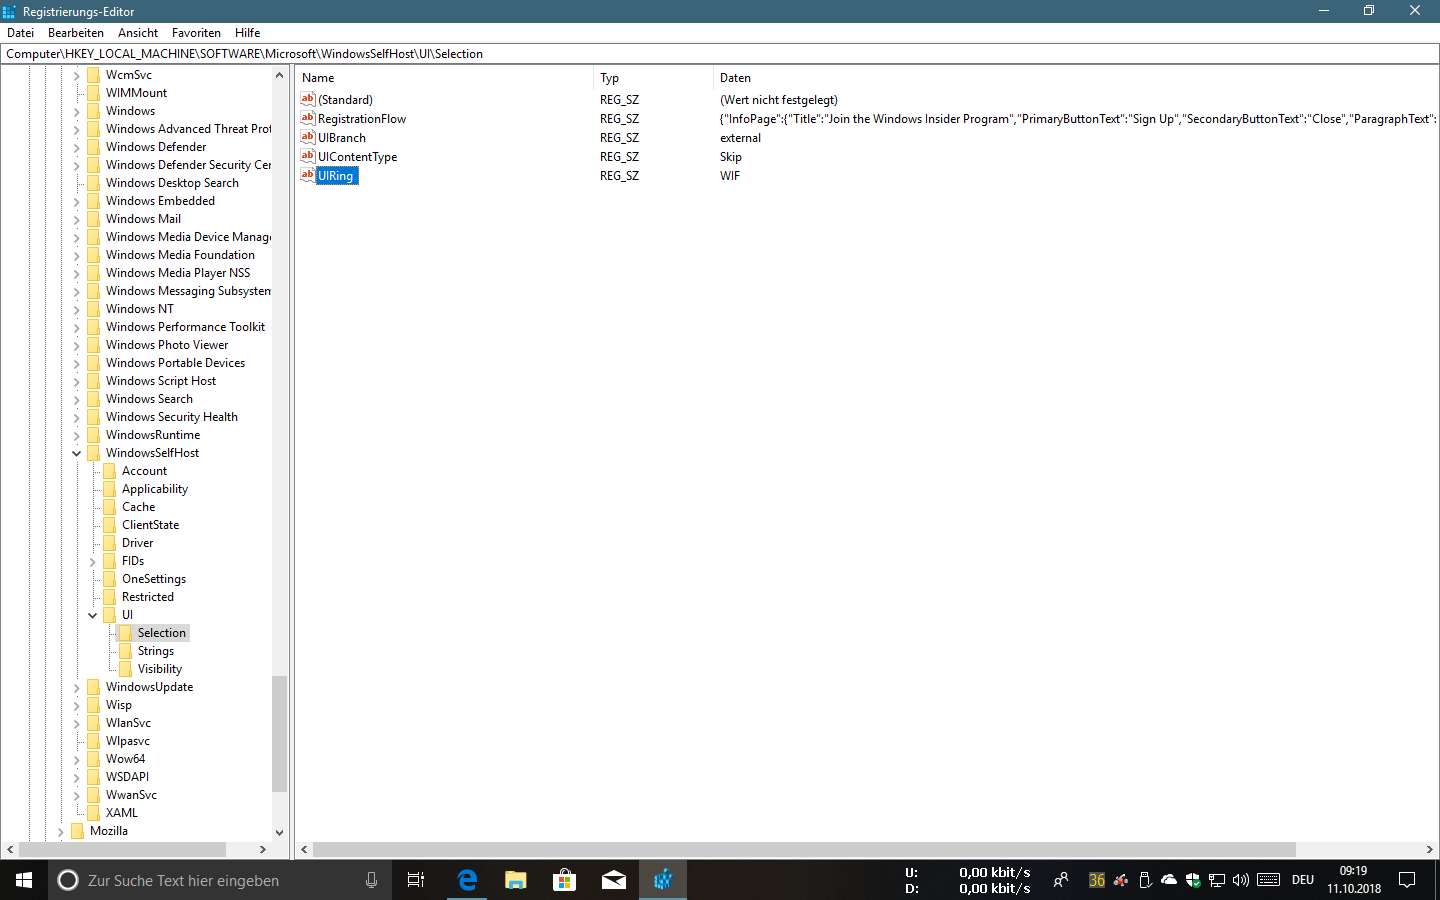1440x900 pixels.
Task: Click the (Standard) value icon
Action: pos(308,99)
